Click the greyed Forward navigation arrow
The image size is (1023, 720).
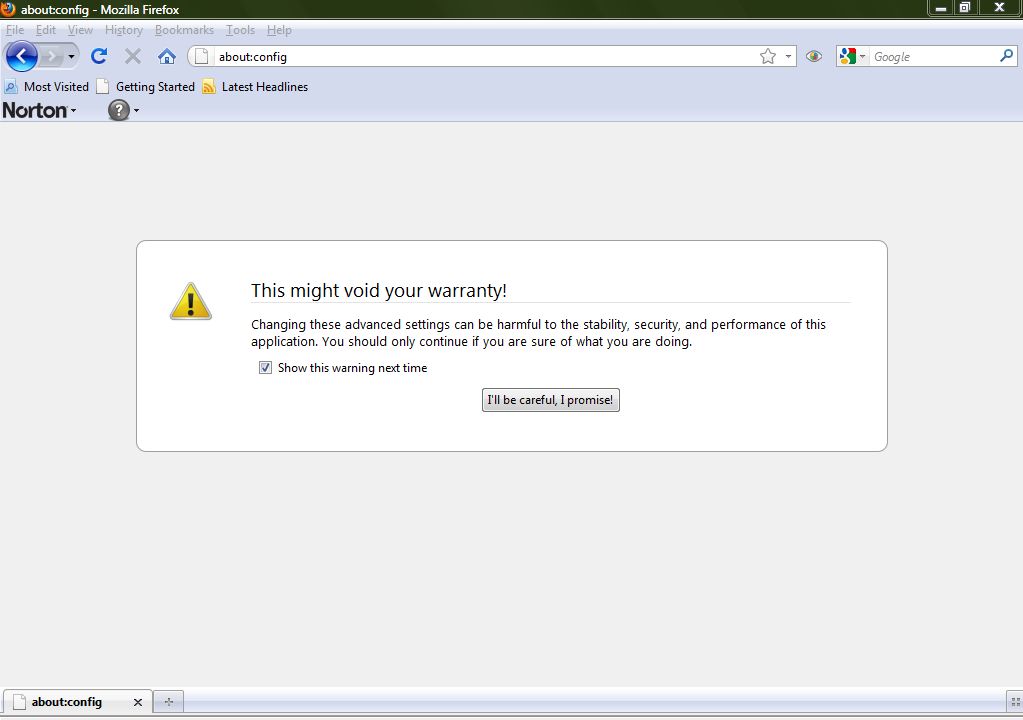51,57
